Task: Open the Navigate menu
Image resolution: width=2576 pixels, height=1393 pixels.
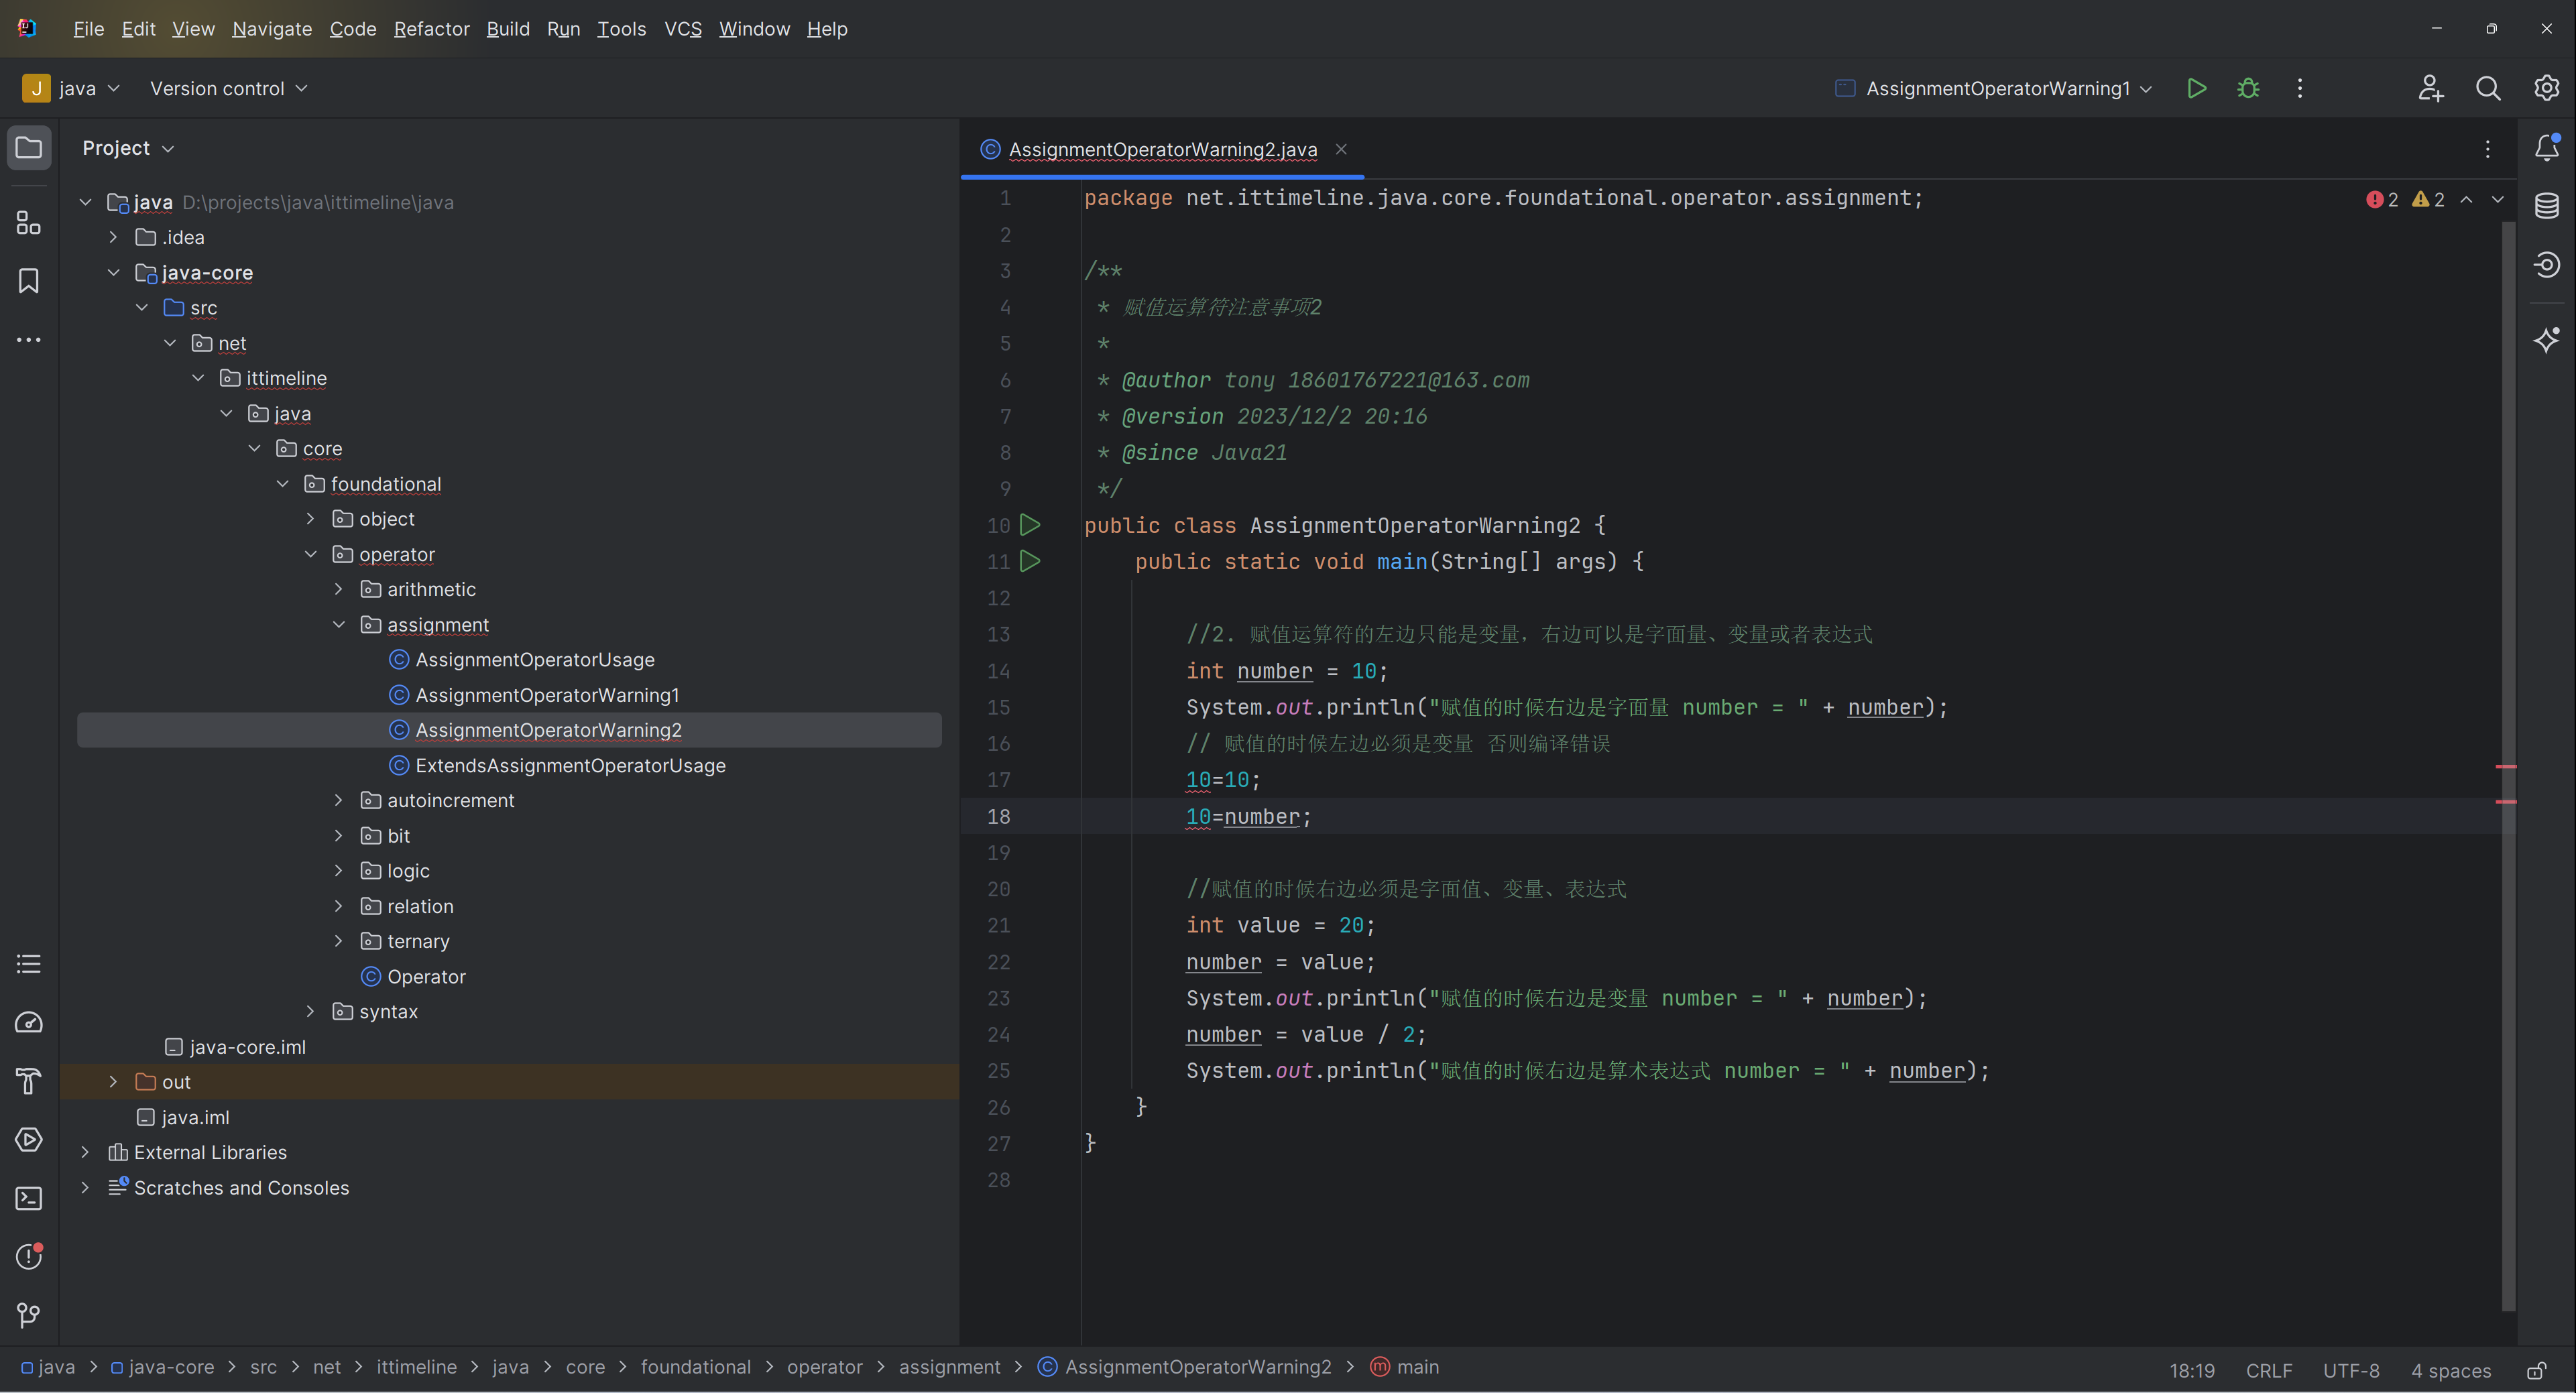Action: 272,29
